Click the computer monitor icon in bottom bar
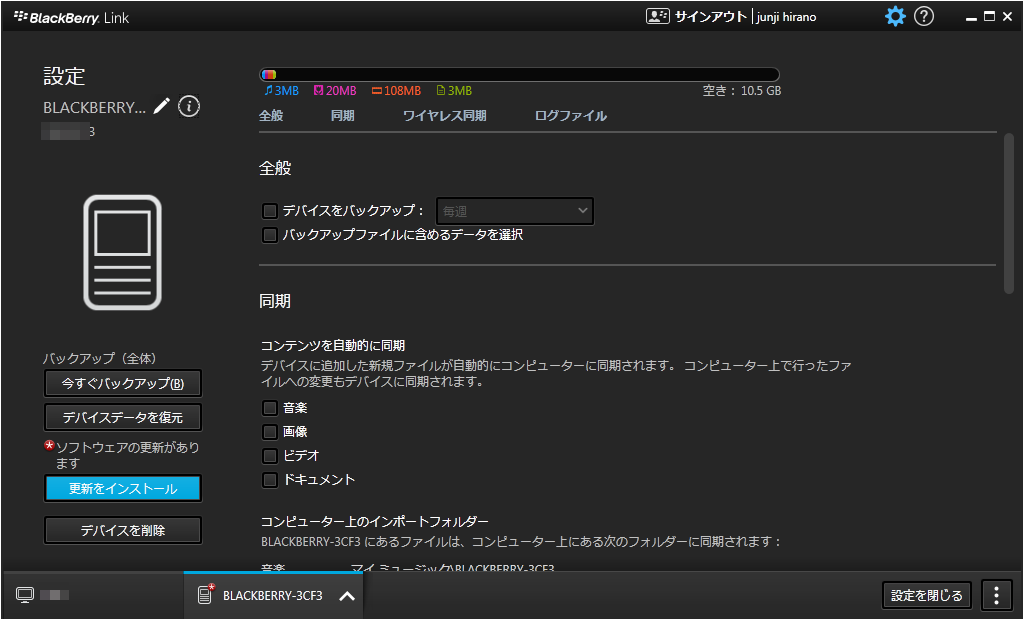This screenshot has height=620, width=1024. click(x=25, y=595)
